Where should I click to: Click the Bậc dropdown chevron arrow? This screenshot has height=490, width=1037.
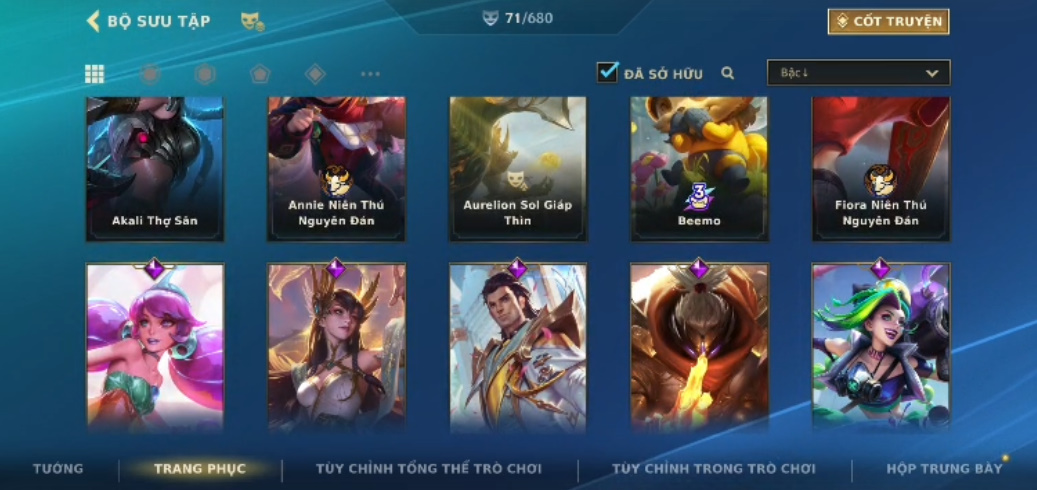[932, 73]
